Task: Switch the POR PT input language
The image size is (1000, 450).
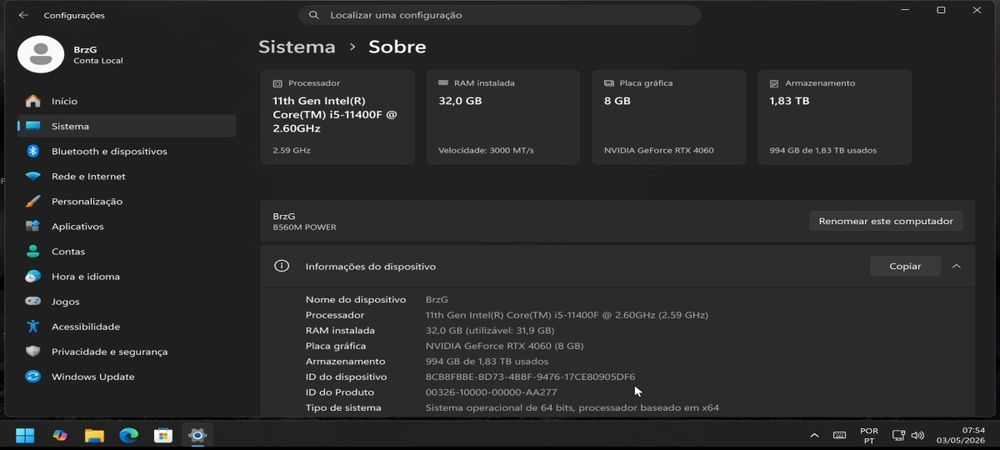Action: coord(869,436)
